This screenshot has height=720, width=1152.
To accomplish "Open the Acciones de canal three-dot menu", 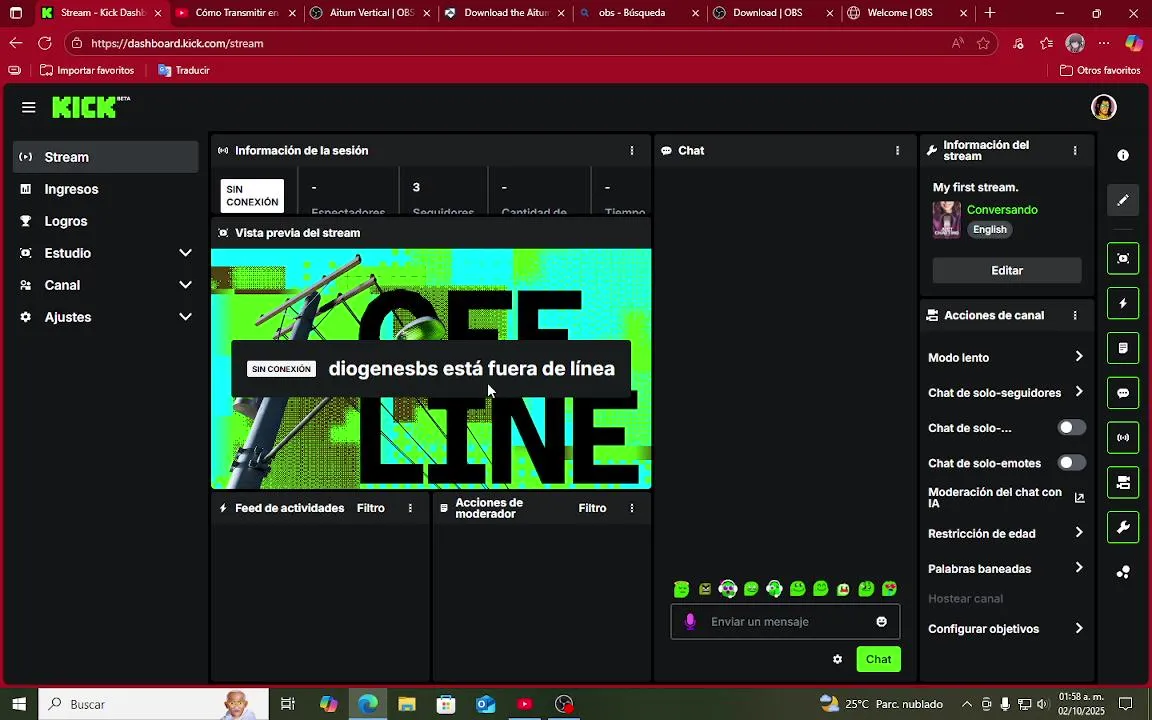I will coord(1075,315).
